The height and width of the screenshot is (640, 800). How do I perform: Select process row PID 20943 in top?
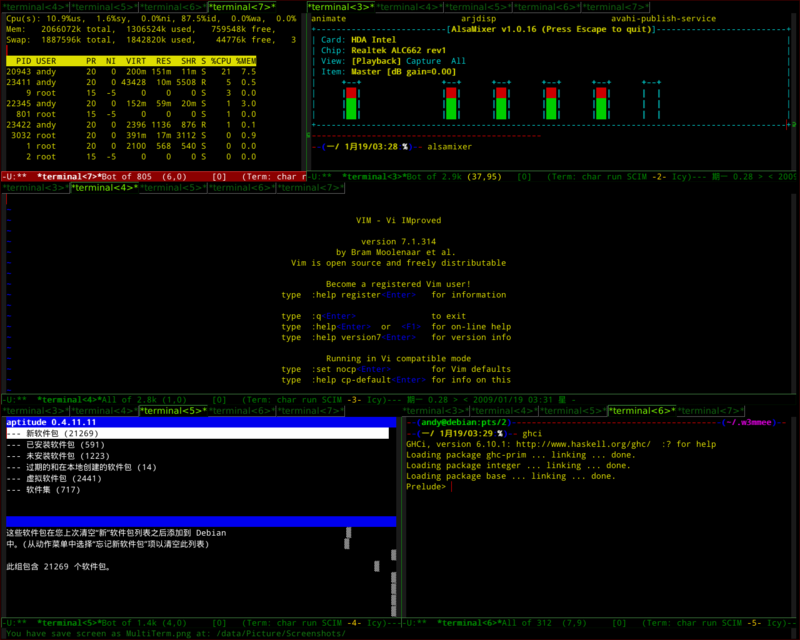(131, 71)
